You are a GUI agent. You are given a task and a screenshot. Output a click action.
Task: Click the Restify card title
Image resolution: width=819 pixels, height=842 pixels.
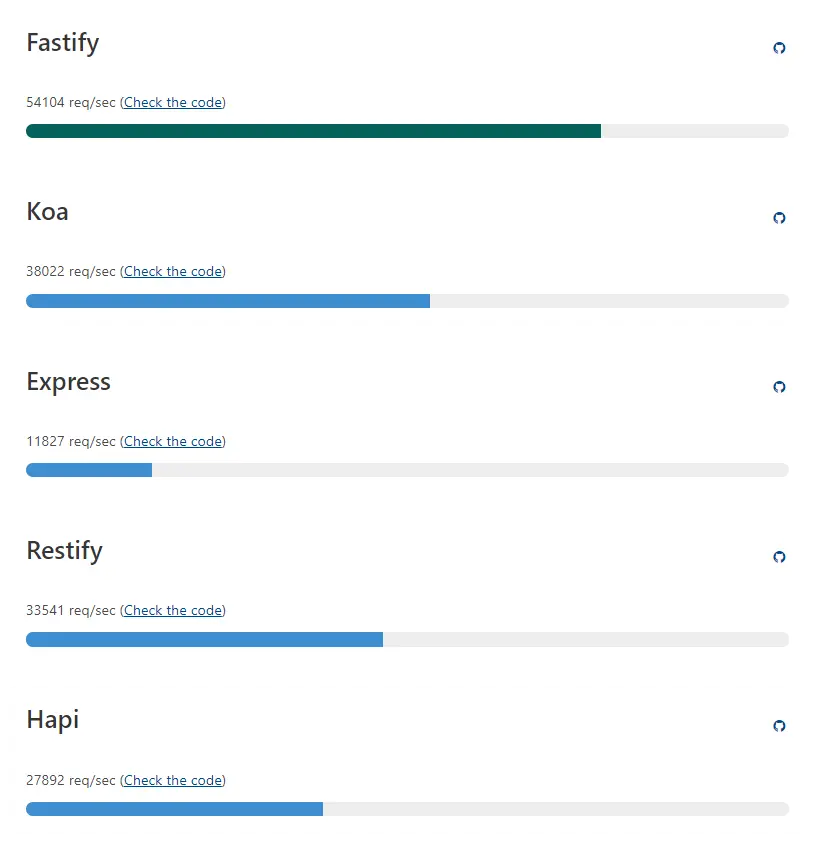(65, 551)
